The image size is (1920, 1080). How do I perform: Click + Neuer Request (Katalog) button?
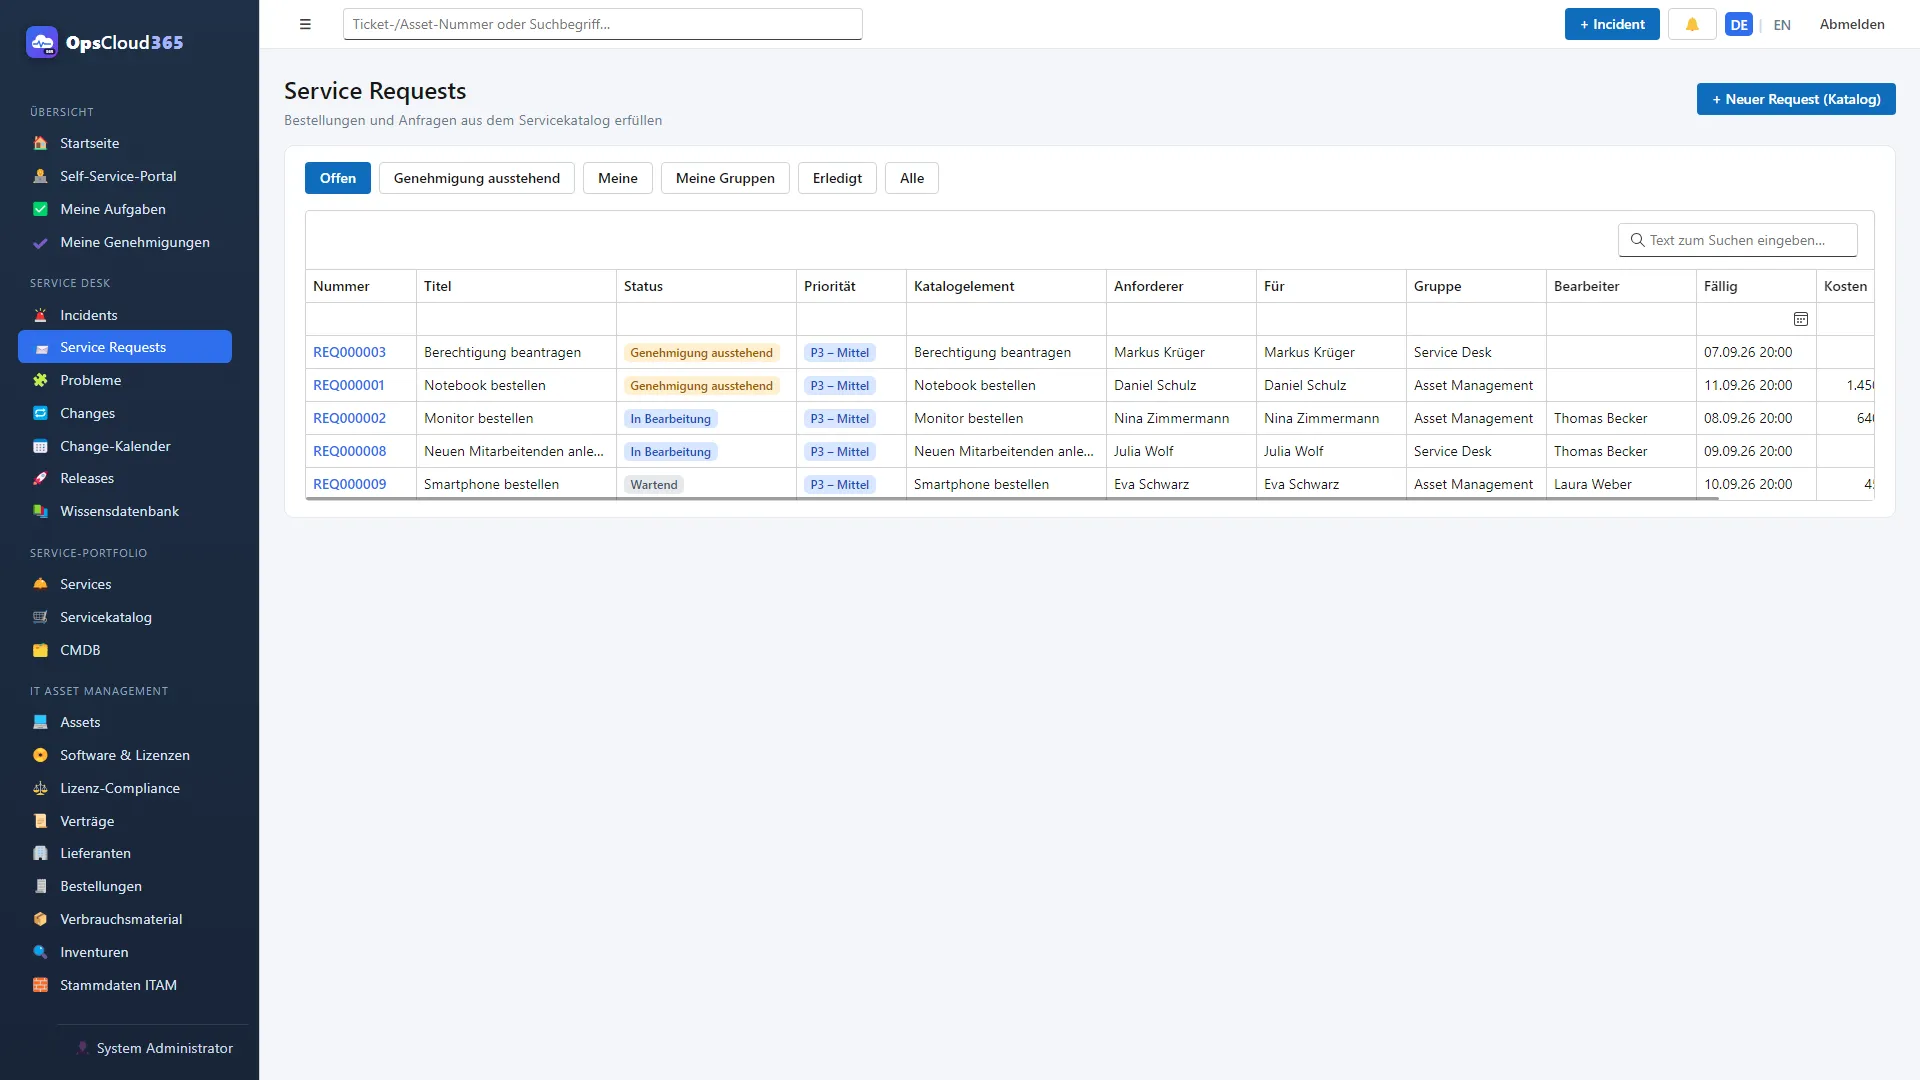click(1796, 99)
